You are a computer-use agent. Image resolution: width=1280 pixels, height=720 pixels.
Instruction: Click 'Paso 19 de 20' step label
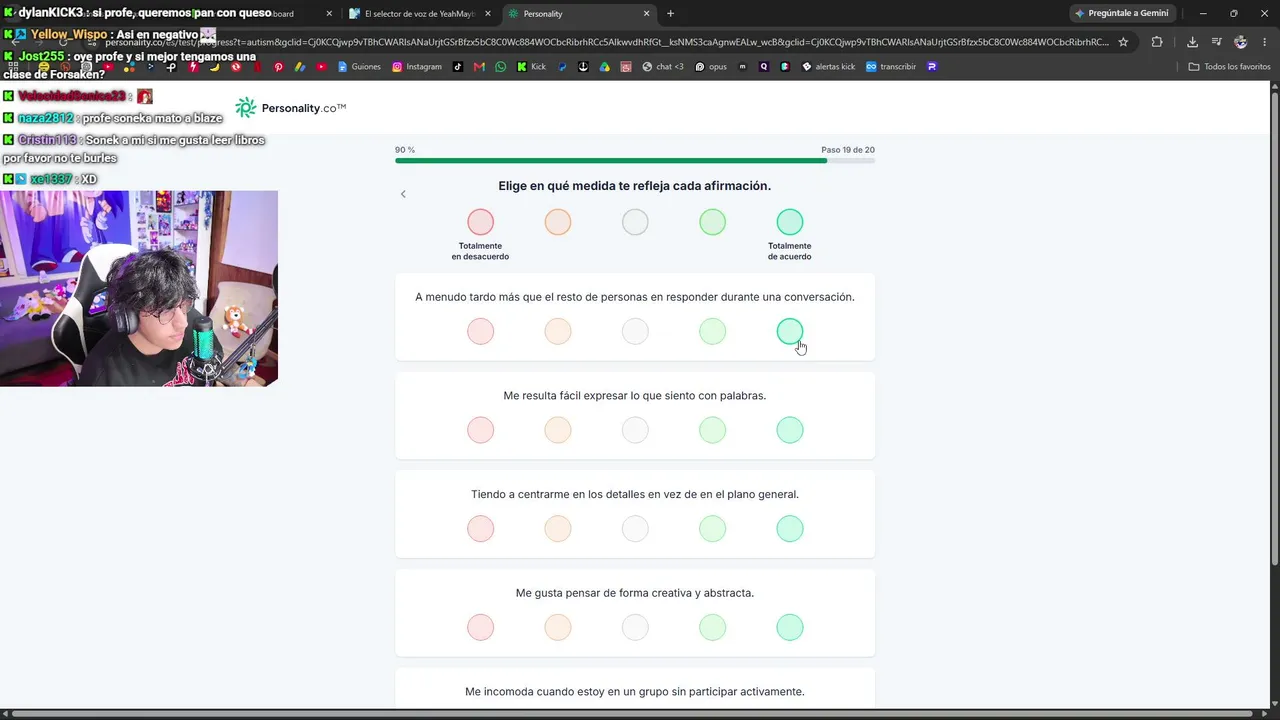coord(848,150)
